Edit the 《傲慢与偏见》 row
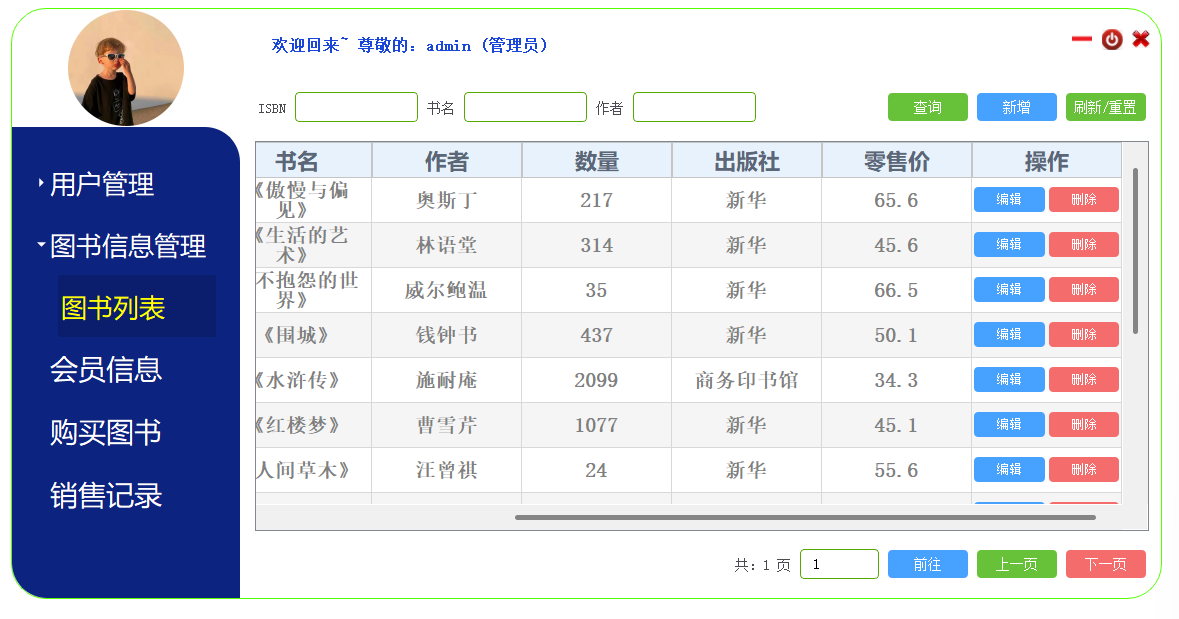The width and height of the screenshot is (1179, 619). [1009, 199]
